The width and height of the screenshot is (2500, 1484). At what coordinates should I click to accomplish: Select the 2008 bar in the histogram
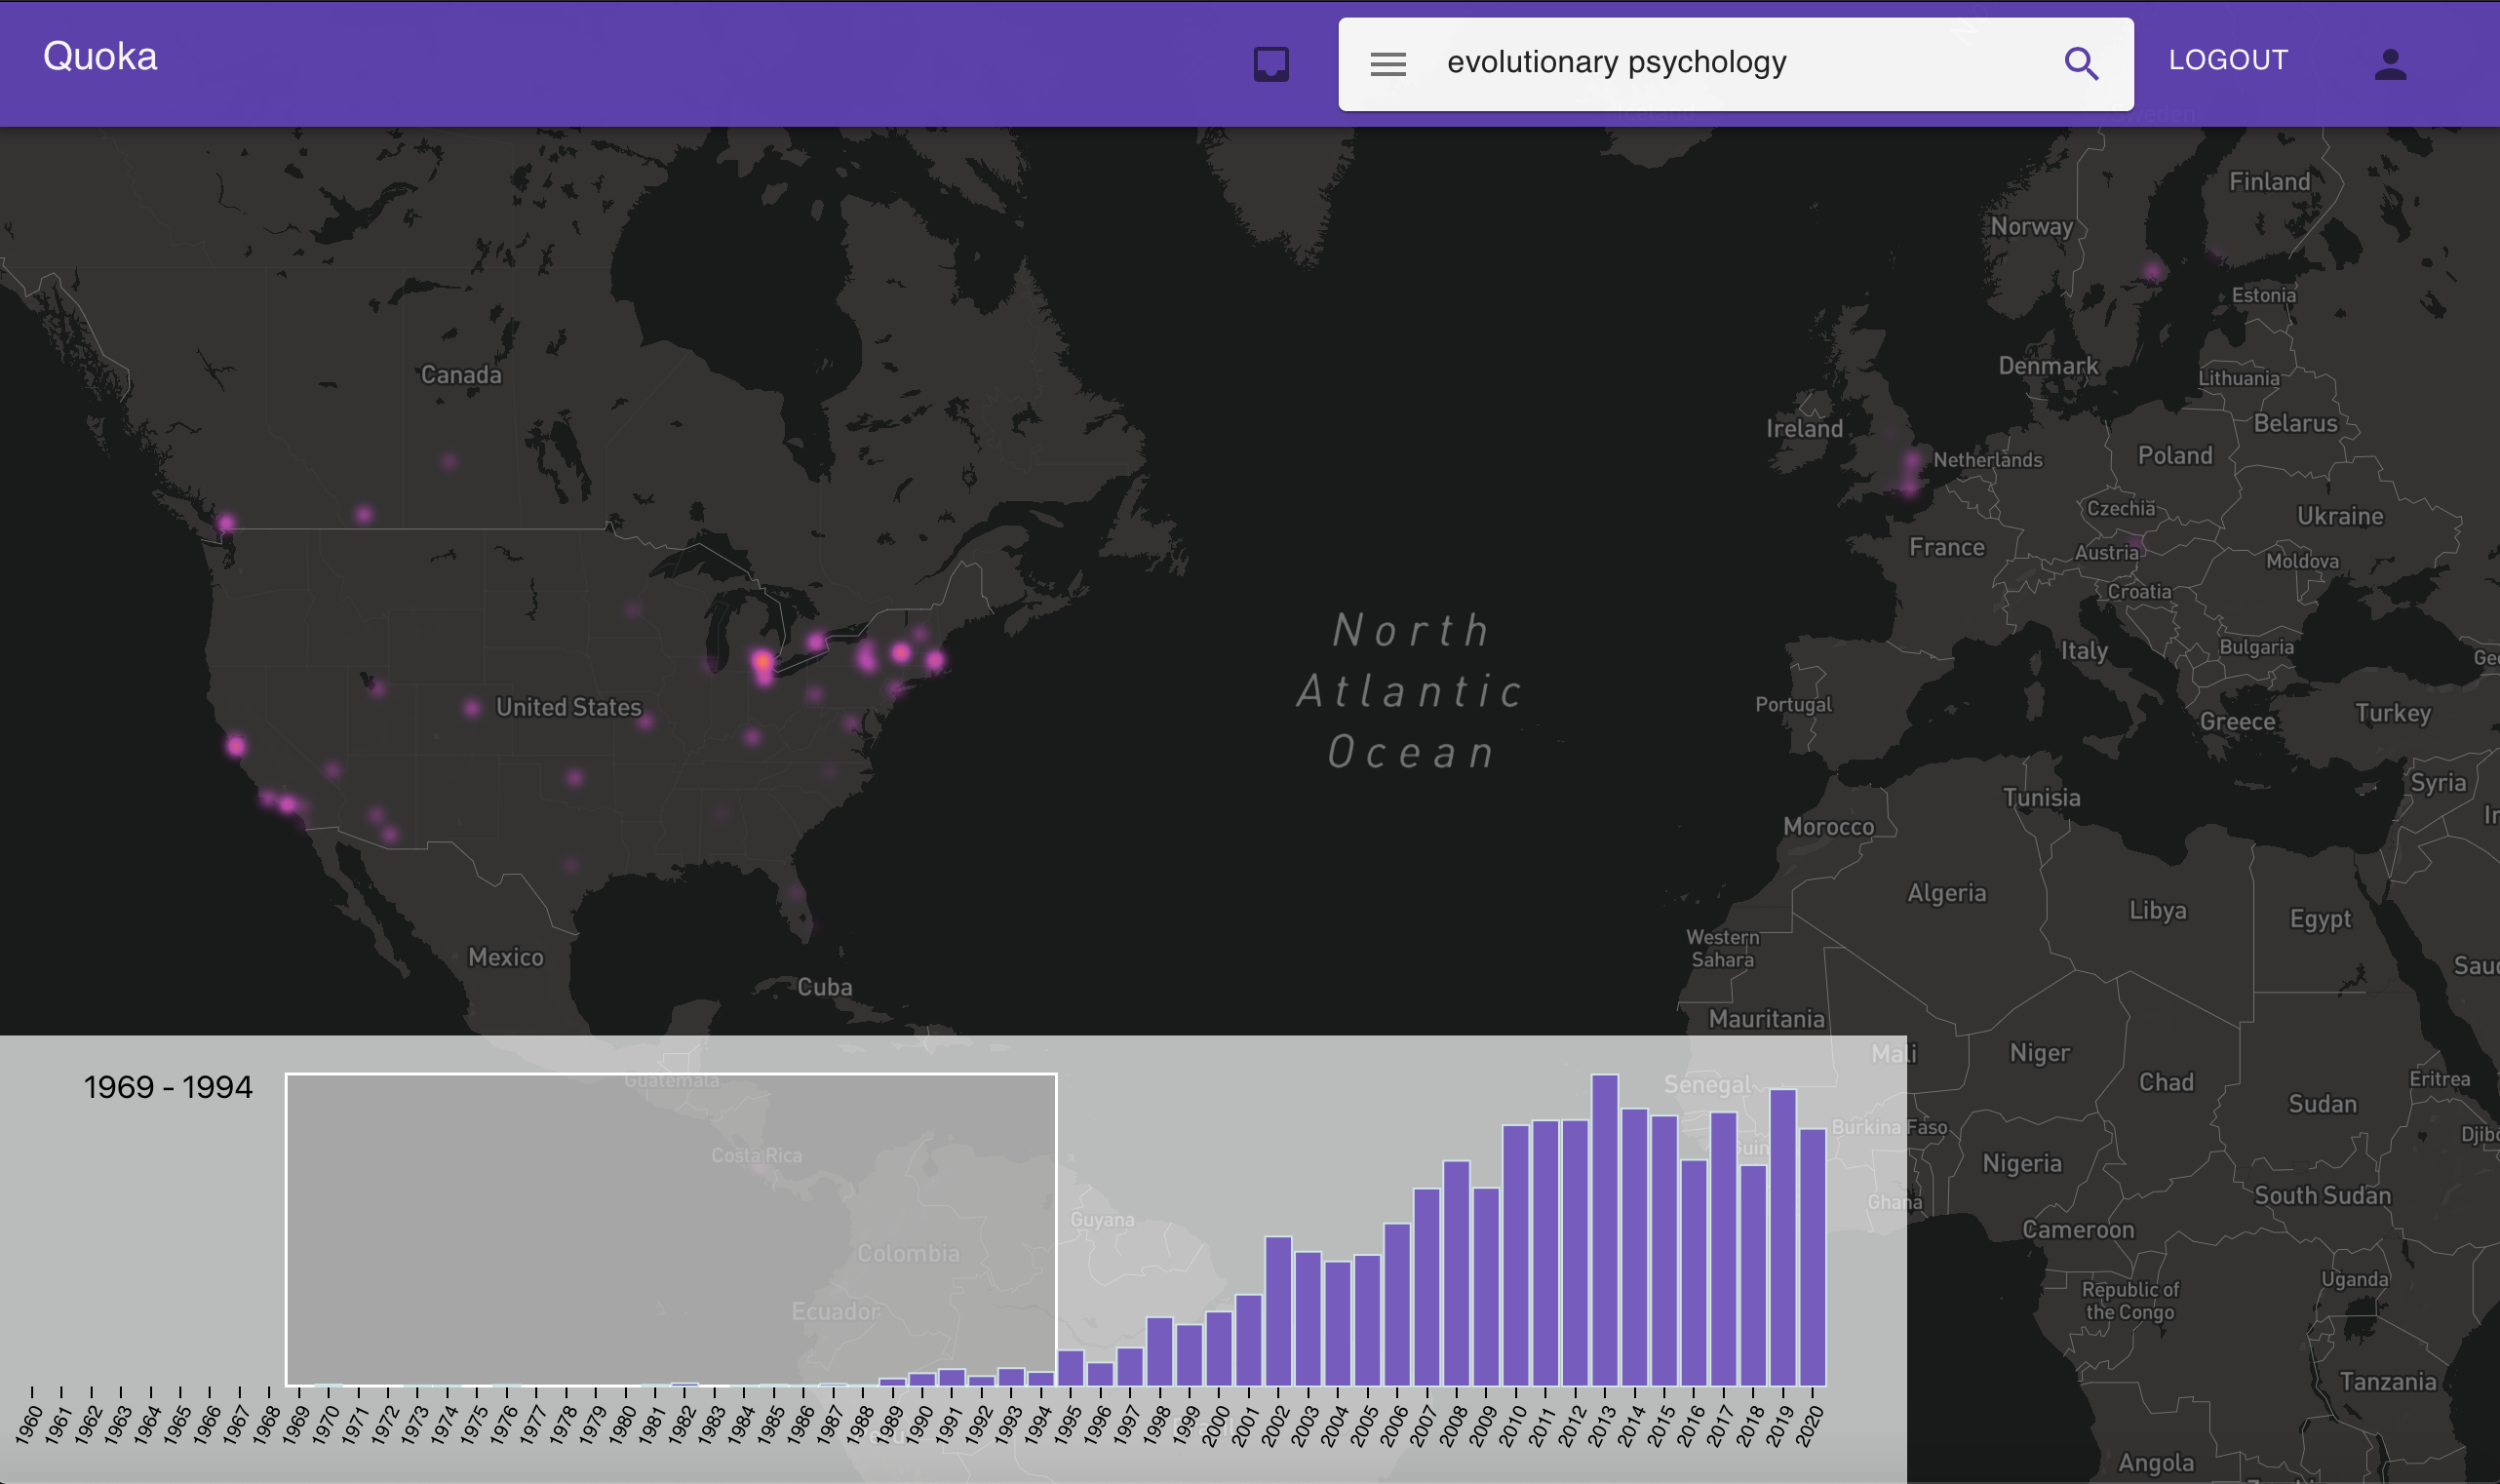(x=1456, y=1273)
